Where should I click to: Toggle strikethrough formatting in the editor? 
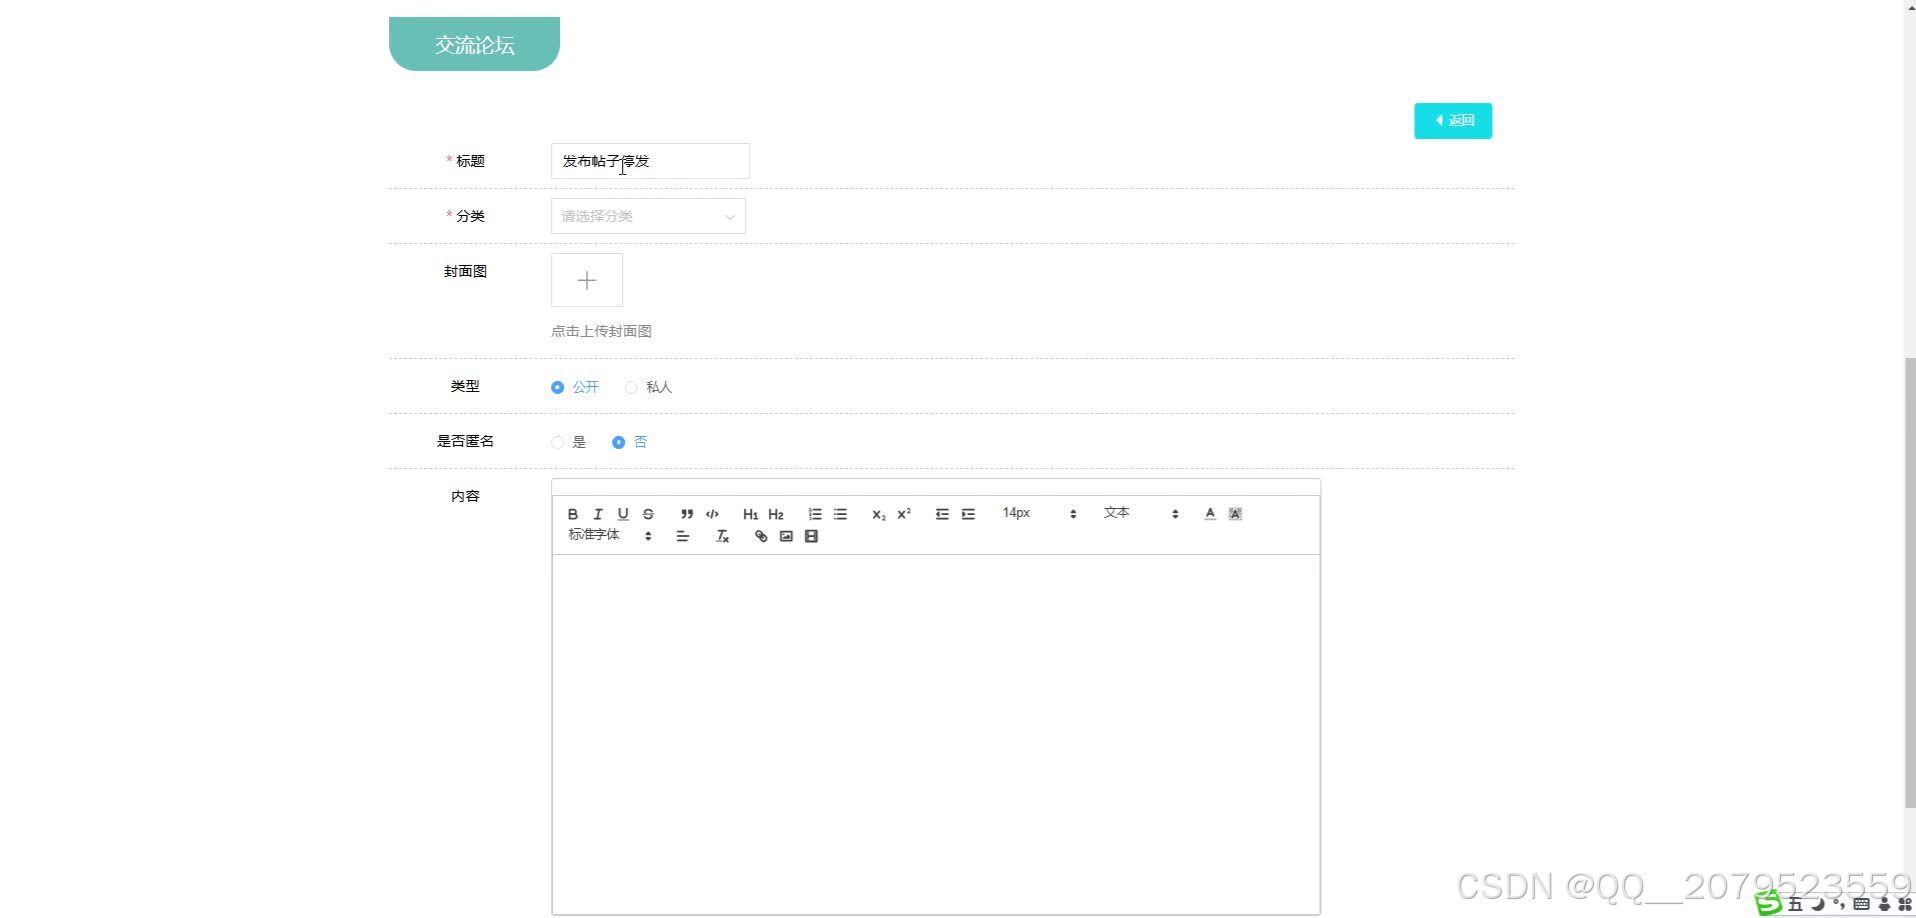click(x=648, y=514)
